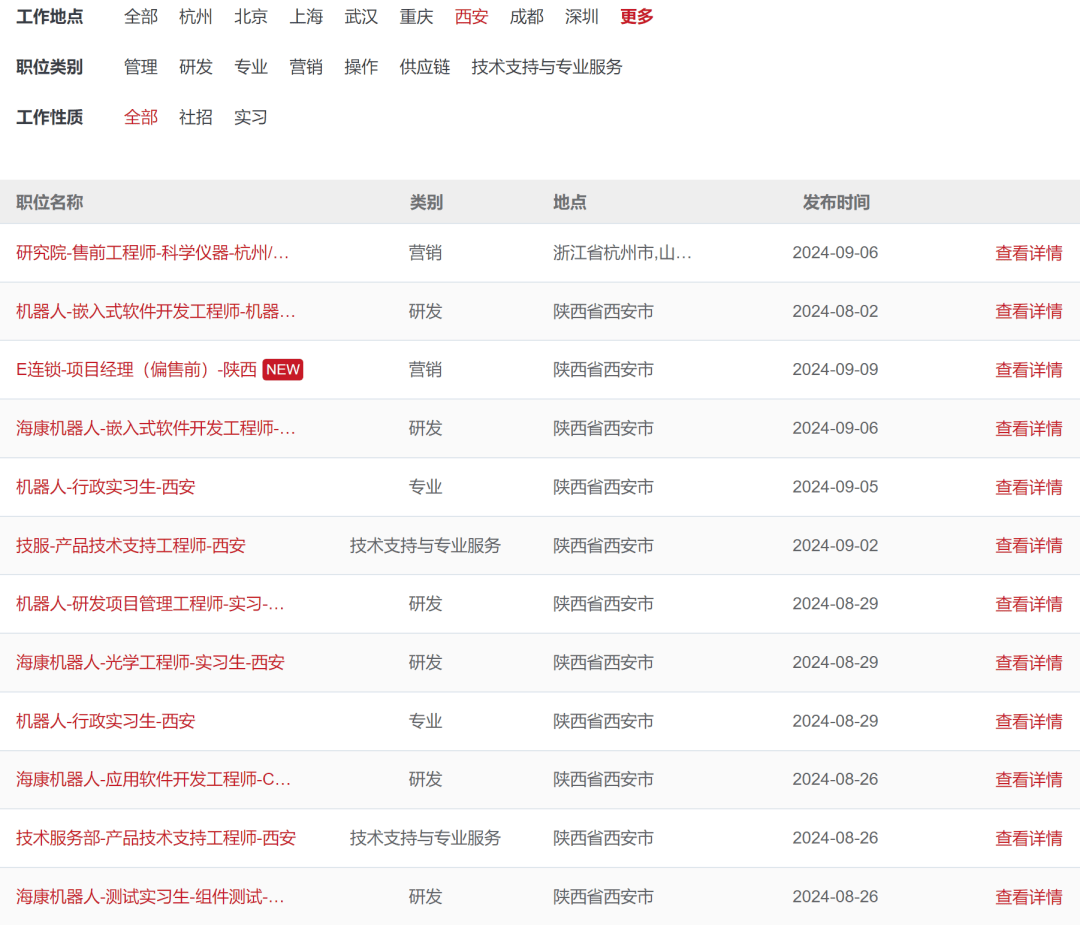Select 深圳 as work location
The width and height of the screenshot is (1080, 925).
point(581,17)
